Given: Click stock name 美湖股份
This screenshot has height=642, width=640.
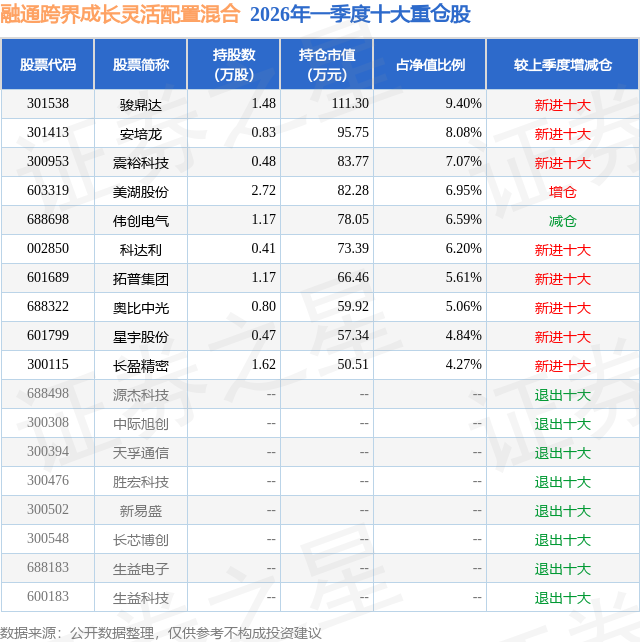Looking at the screenshot, I should [x=141, y=192].
